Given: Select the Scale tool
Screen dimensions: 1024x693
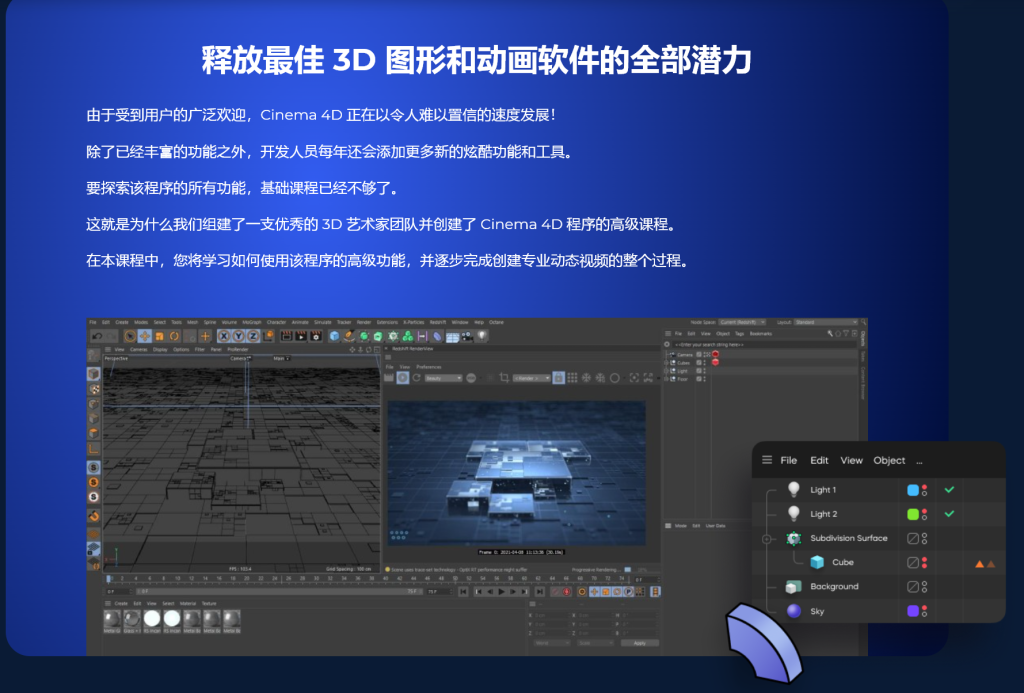Looking at the screenshot, I should point(159,336).
